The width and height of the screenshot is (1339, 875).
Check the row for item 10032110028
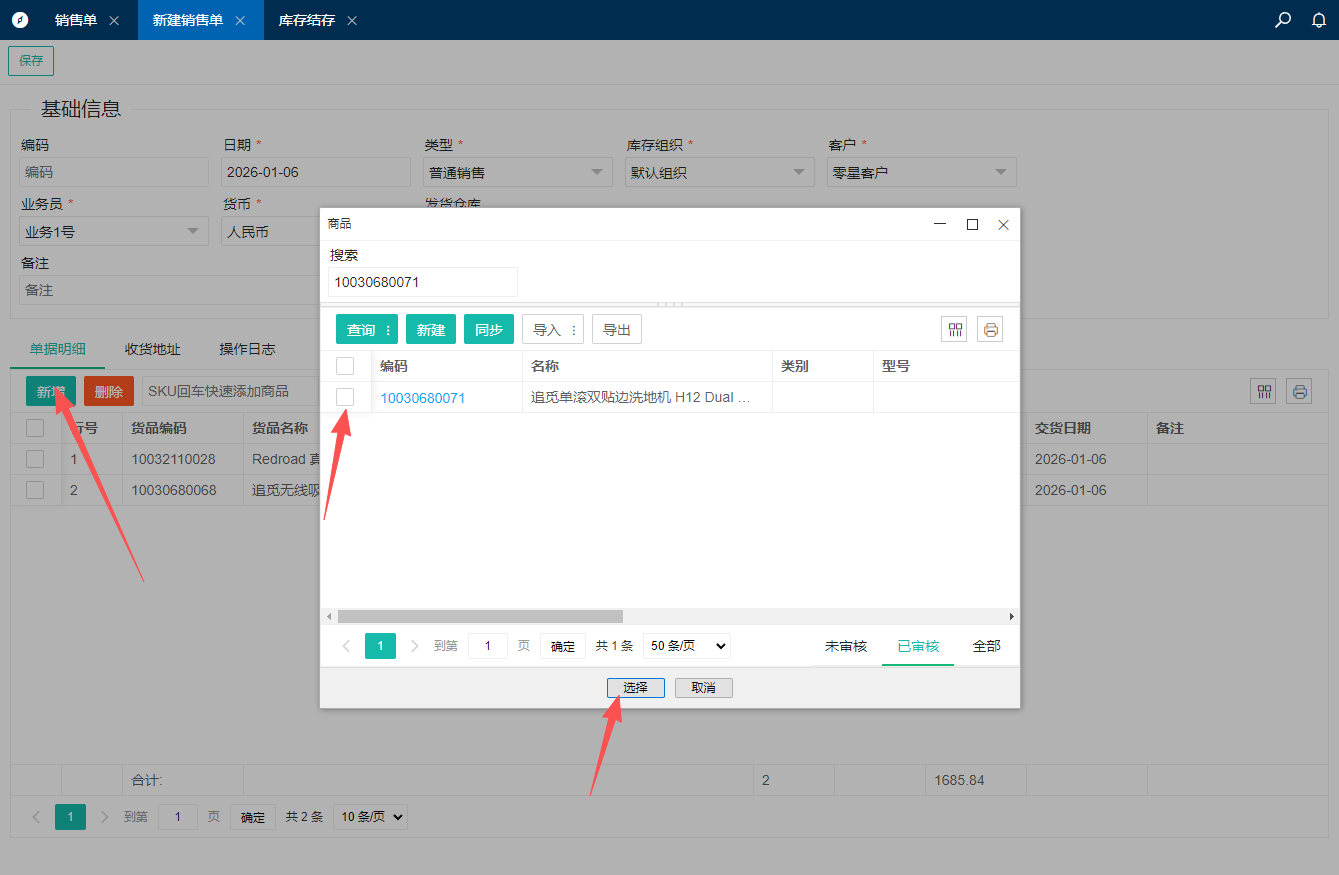click(35, 459)
